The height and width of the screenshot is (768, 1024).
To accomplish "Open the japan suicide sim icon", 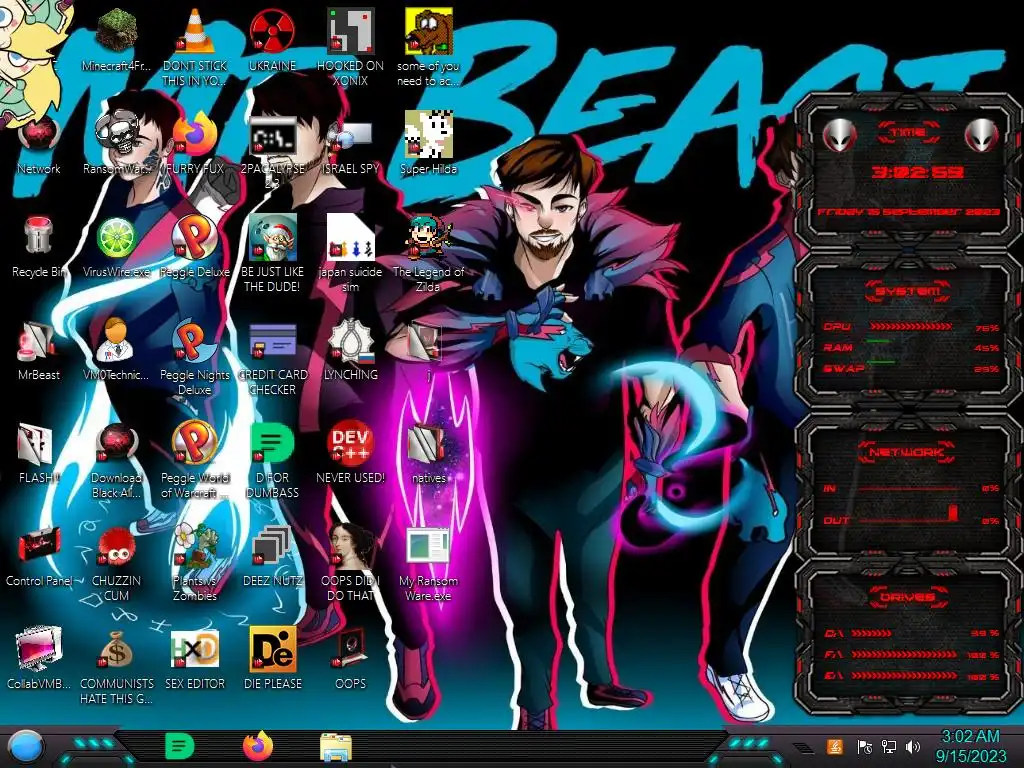I will (350, 236).
